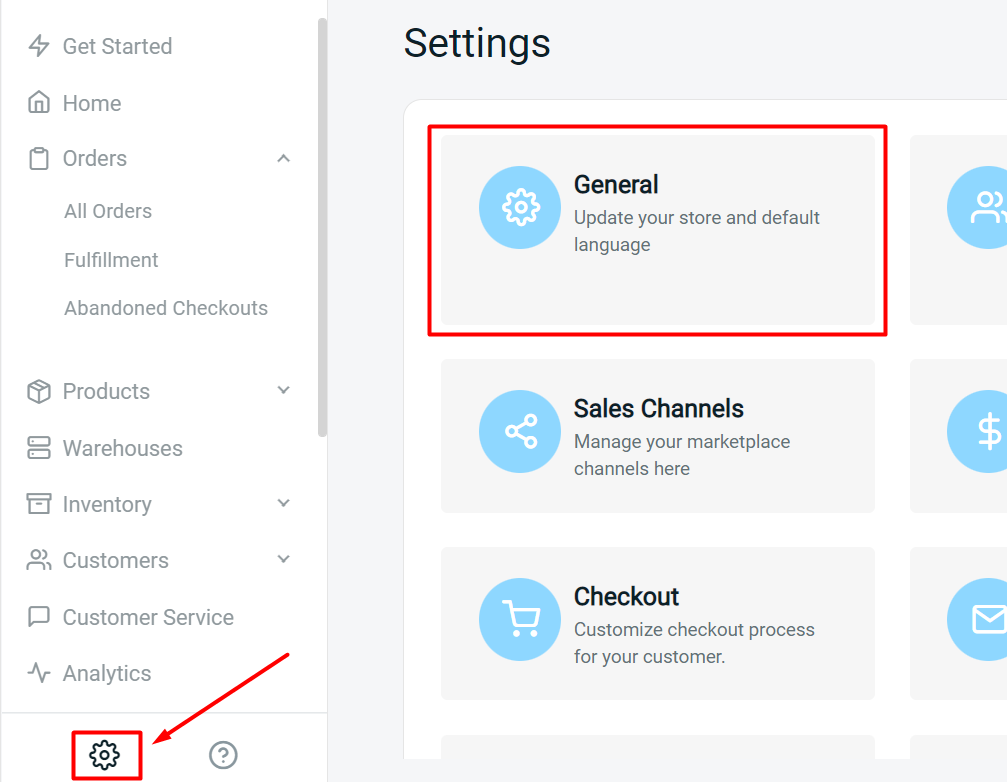
Task: Click the settings gear icon in sidebar footer
Action: click(x=105, y=755)
